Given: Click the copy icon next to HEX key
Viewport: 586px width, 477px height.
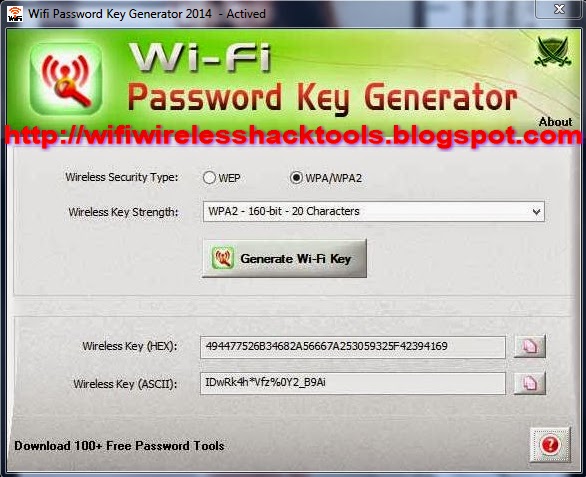Looking at the screenshot, I should point(530,346).
